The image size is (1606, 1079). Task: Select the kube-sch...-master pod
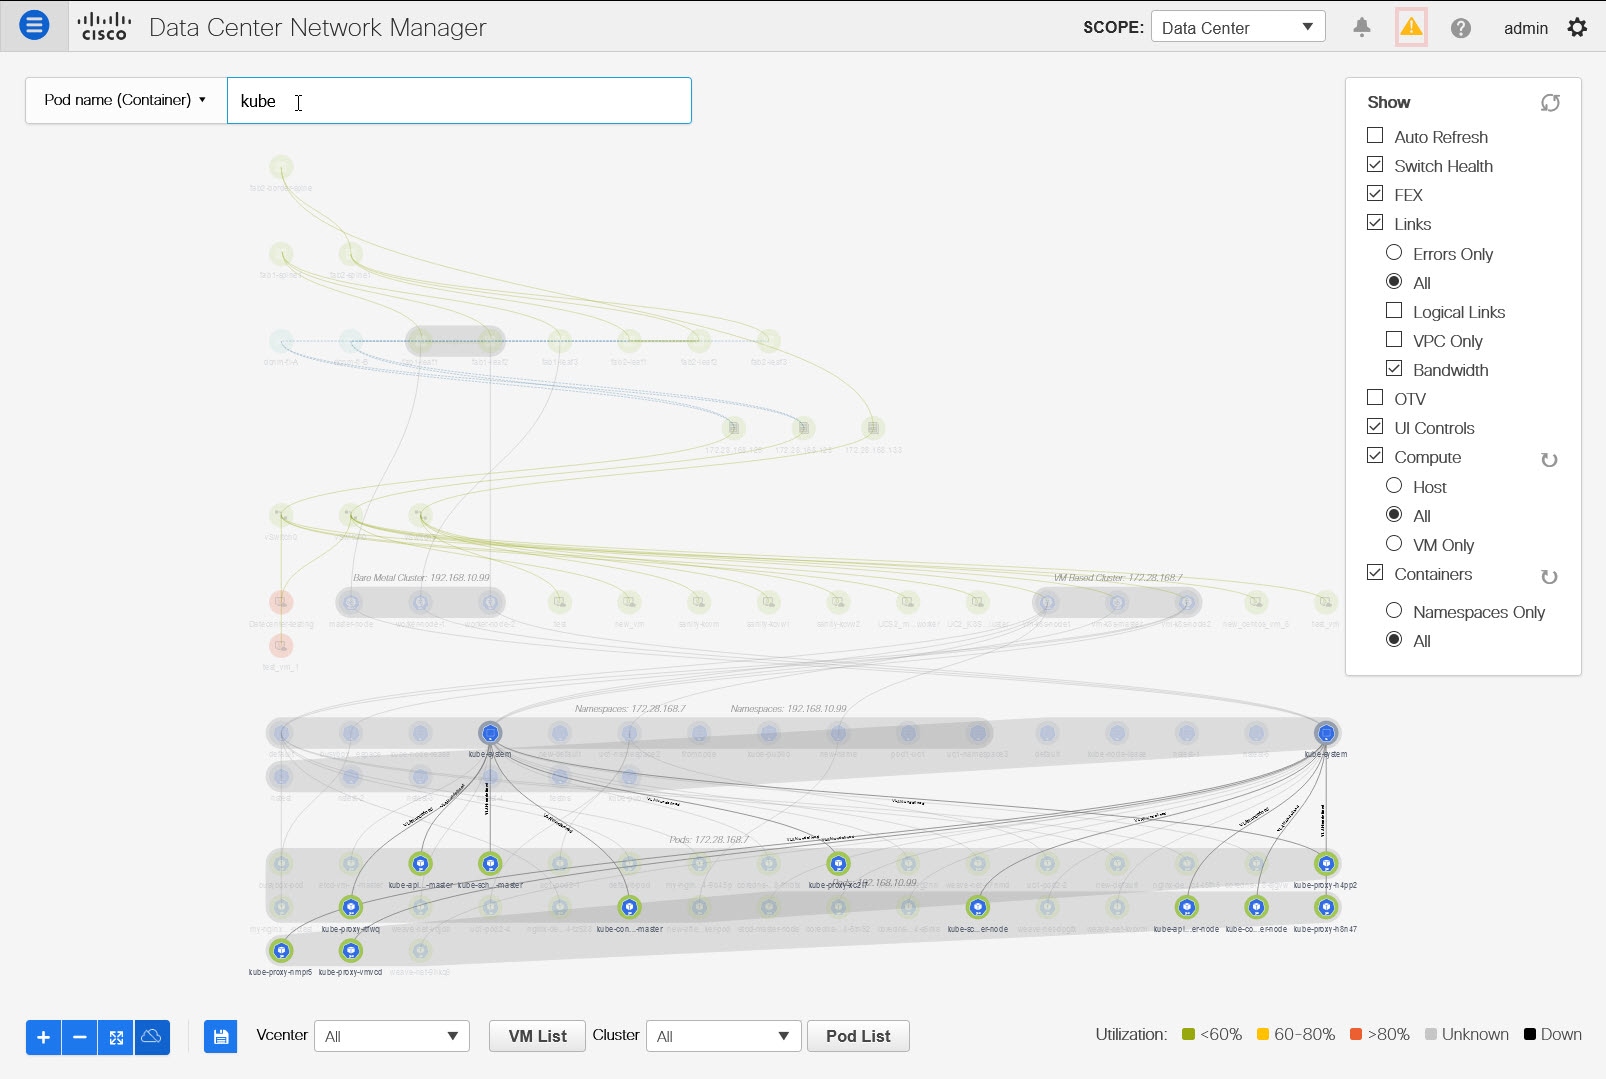click(x=490, y=864)
